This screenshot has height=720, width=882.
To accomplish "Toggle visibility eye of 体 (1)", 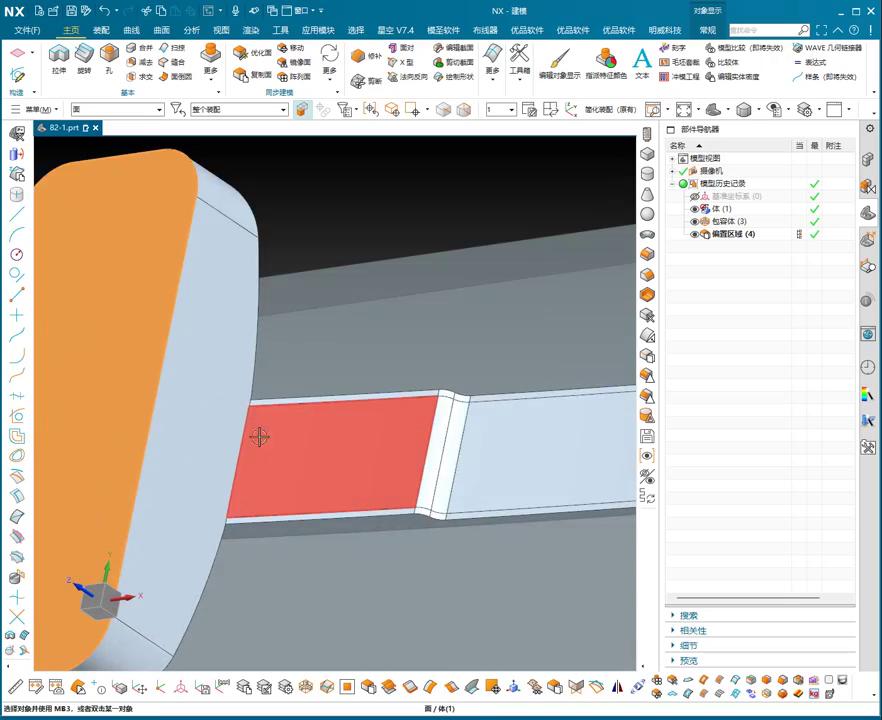I will (694, 209).
